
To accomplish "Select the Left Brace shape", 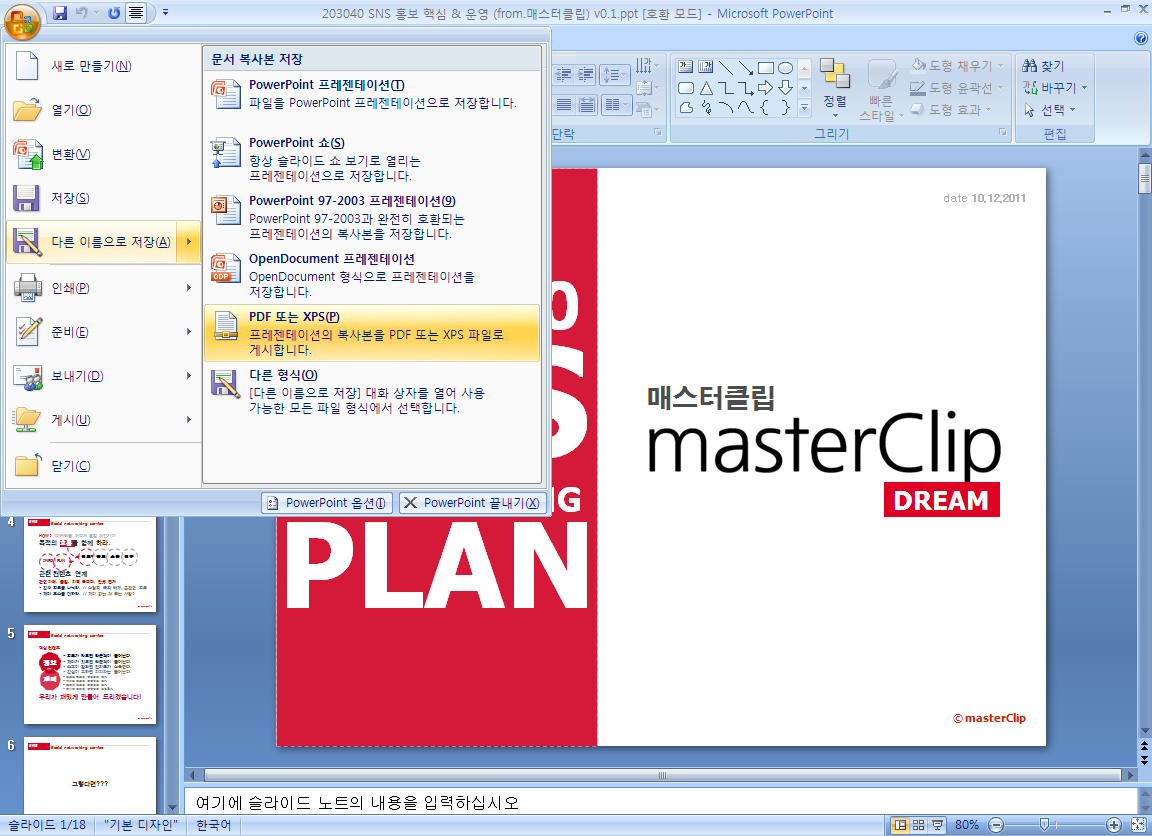I will point(766,108).
